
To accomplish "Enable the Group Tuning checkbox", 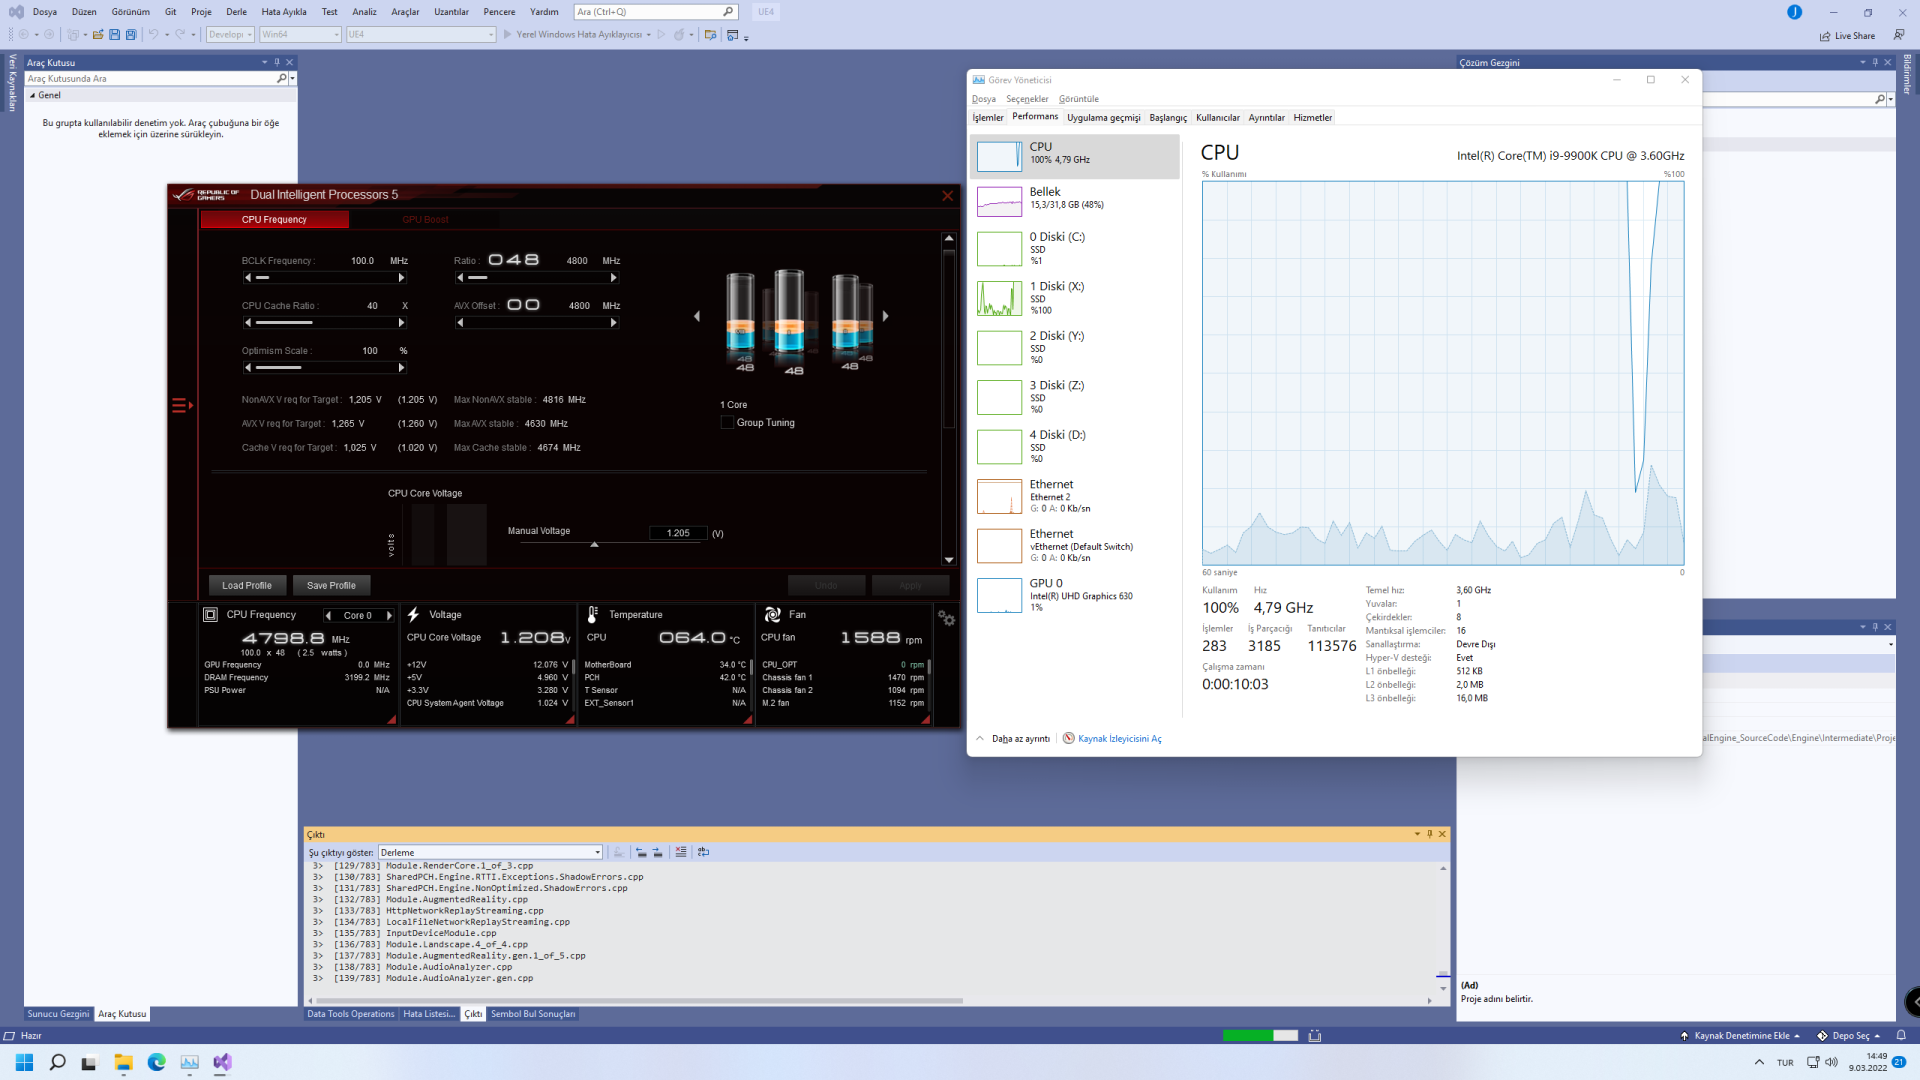I will coord(727,423).
